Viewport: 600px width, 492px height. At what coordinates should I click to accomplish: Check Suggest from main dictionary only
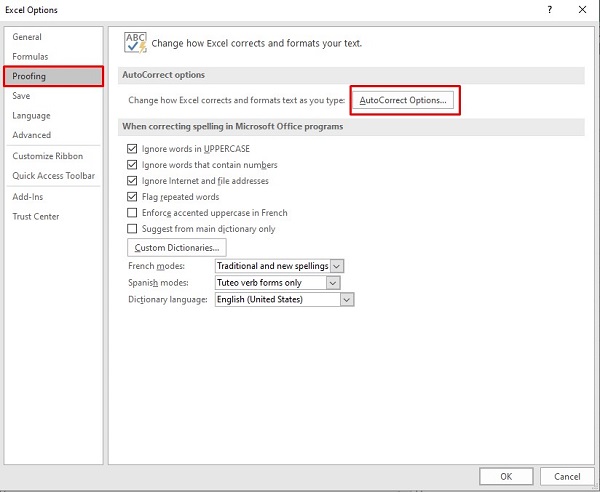[x=132, y=229]
